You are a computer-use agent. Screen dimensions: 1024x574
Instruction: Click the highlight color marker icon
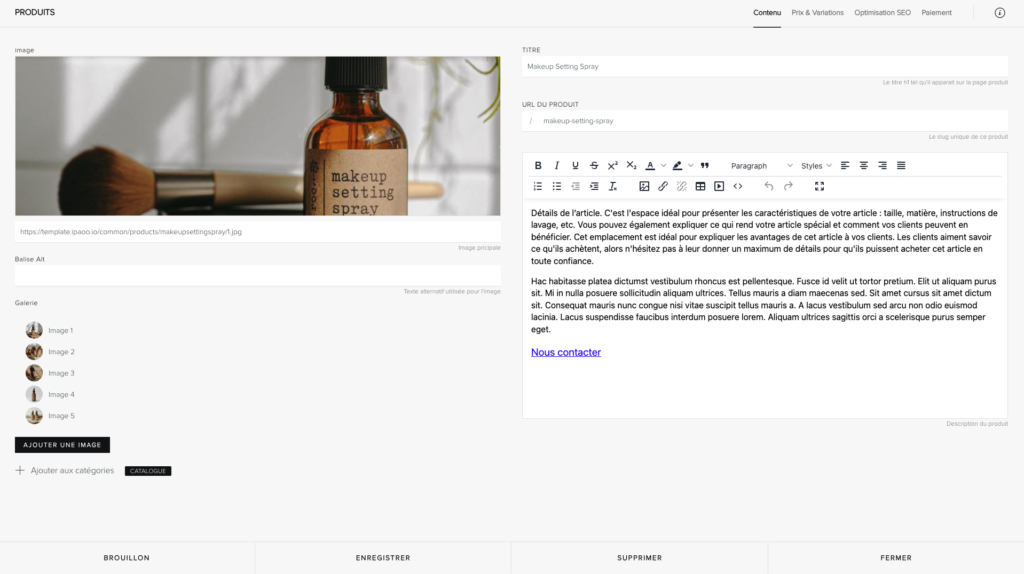click(677, 166)
